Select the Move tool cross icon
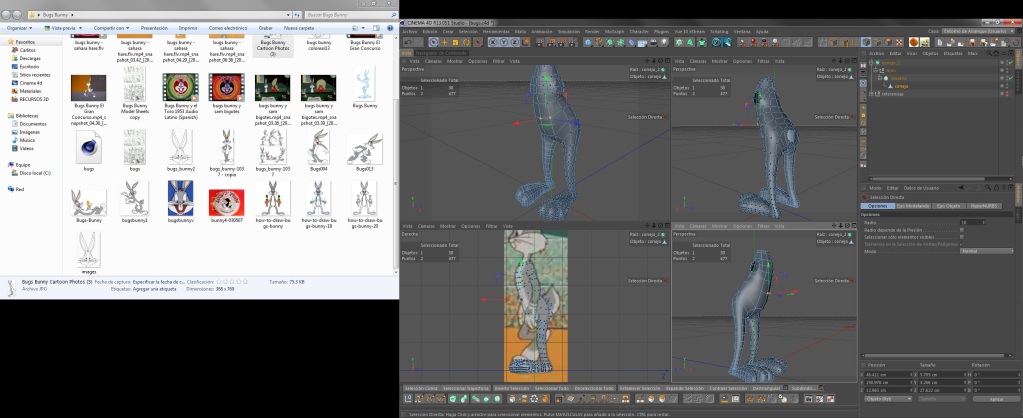The width and height of the screenshot is (1023, 418). 445,42
